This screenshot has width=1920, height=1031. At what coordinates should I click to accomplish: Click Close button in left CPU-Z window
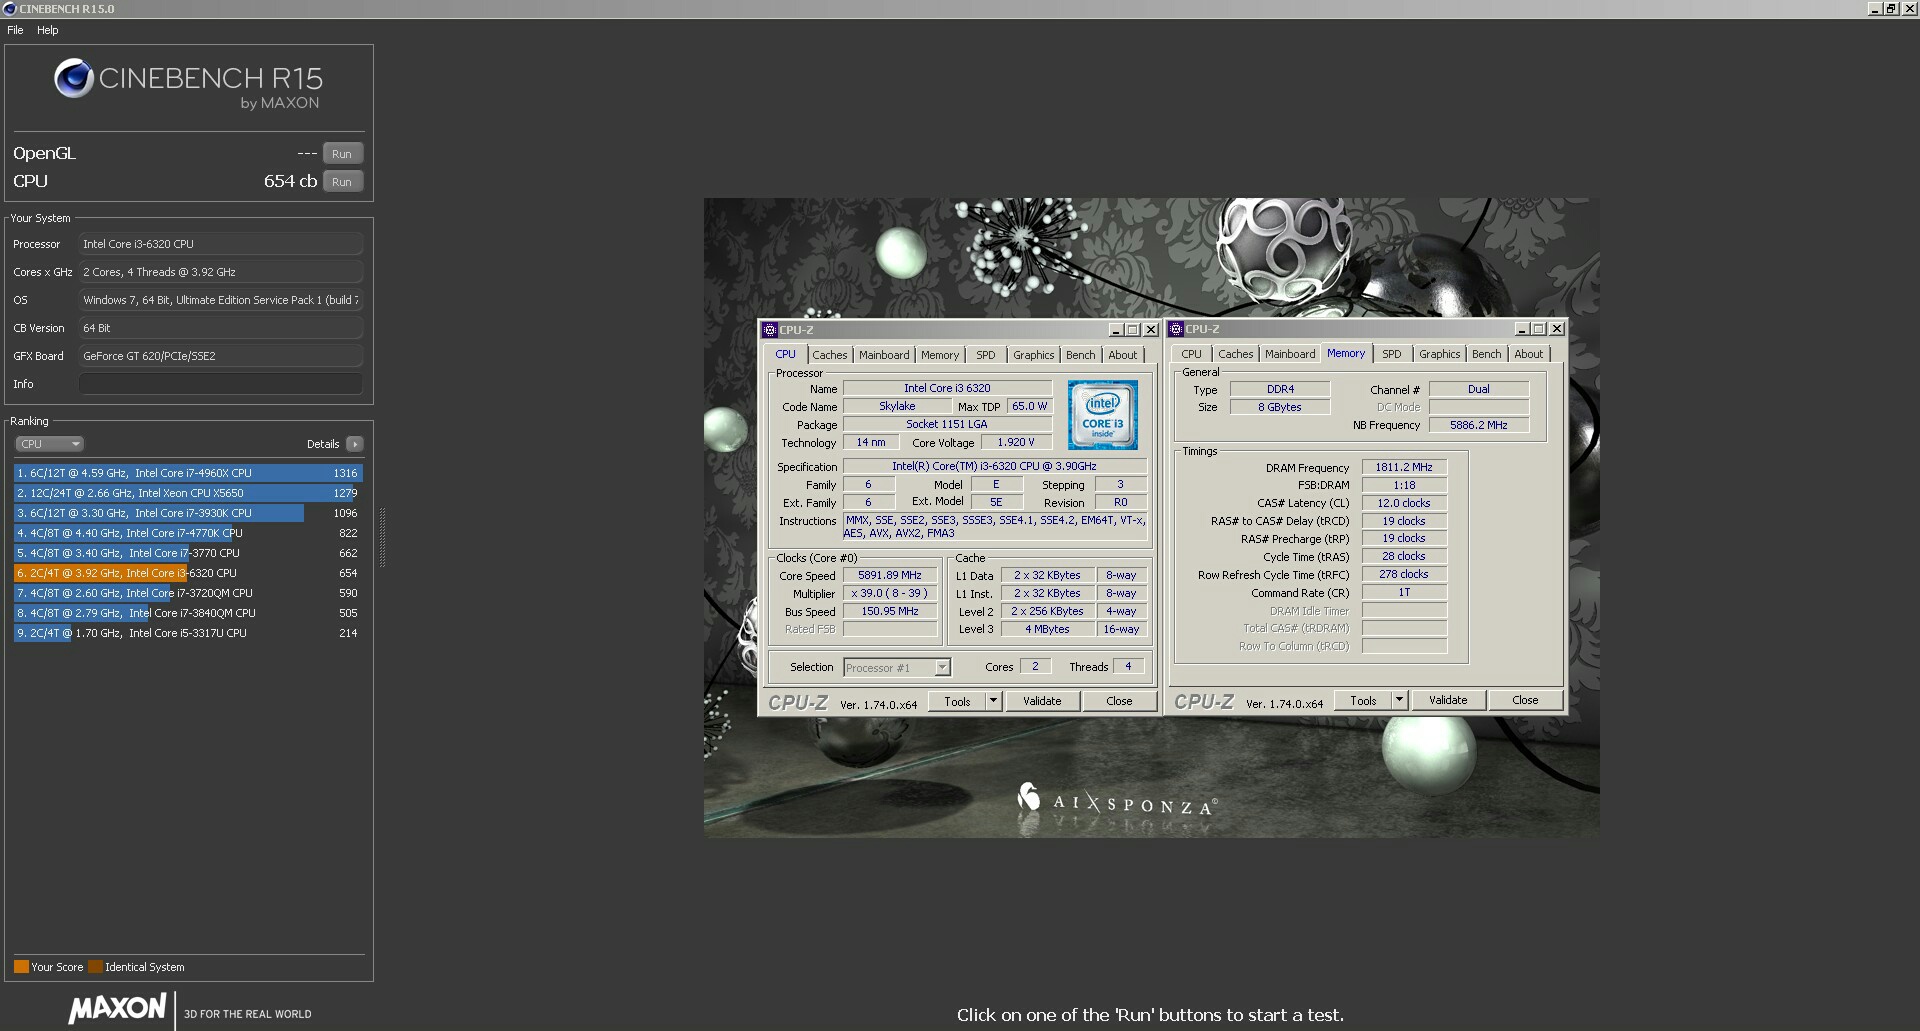tap(1119, 702)
